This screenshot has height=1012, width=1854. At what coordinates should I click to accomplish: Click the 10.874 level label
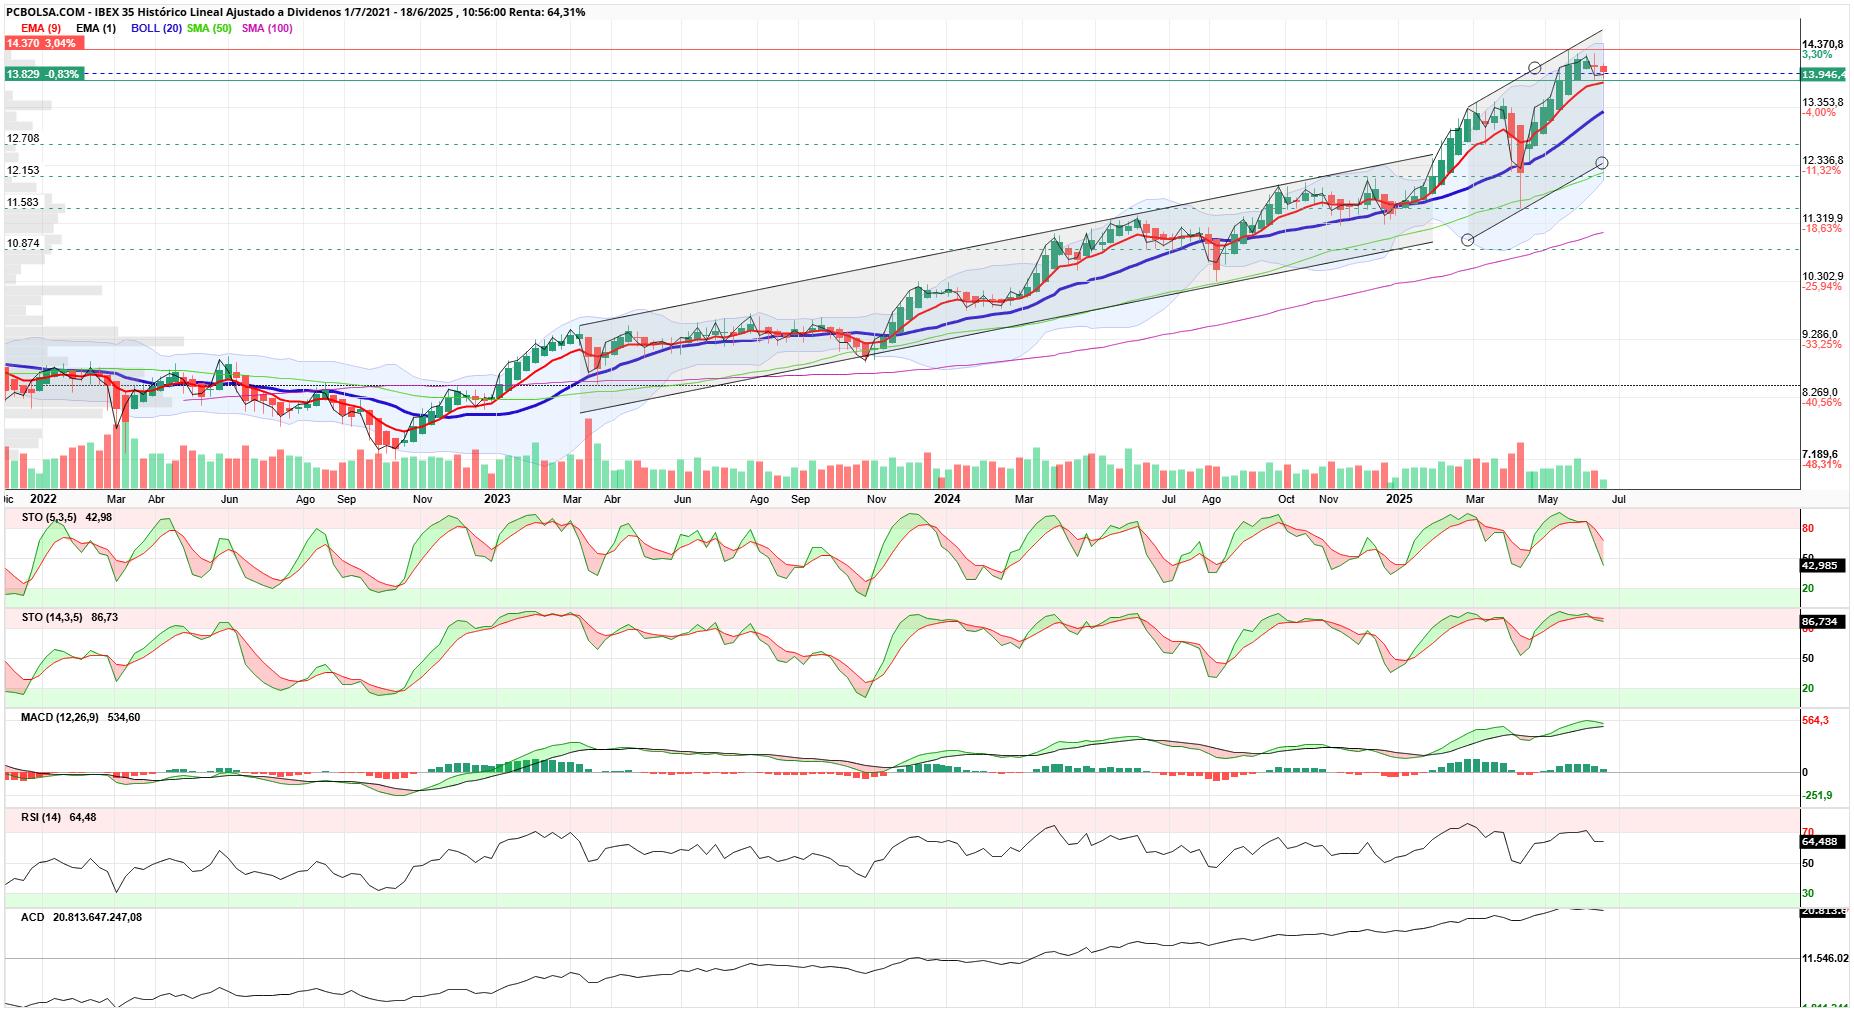[23, 244]
